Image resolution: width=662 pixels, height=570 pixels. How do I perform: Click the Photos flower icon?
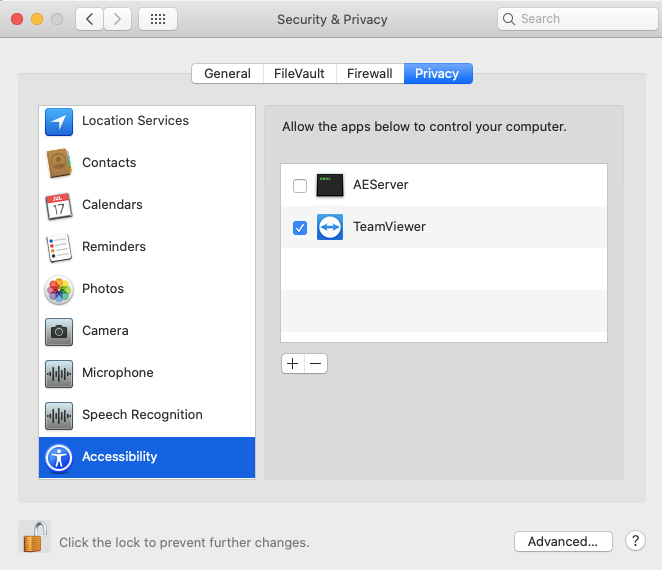tap(59, 290)
